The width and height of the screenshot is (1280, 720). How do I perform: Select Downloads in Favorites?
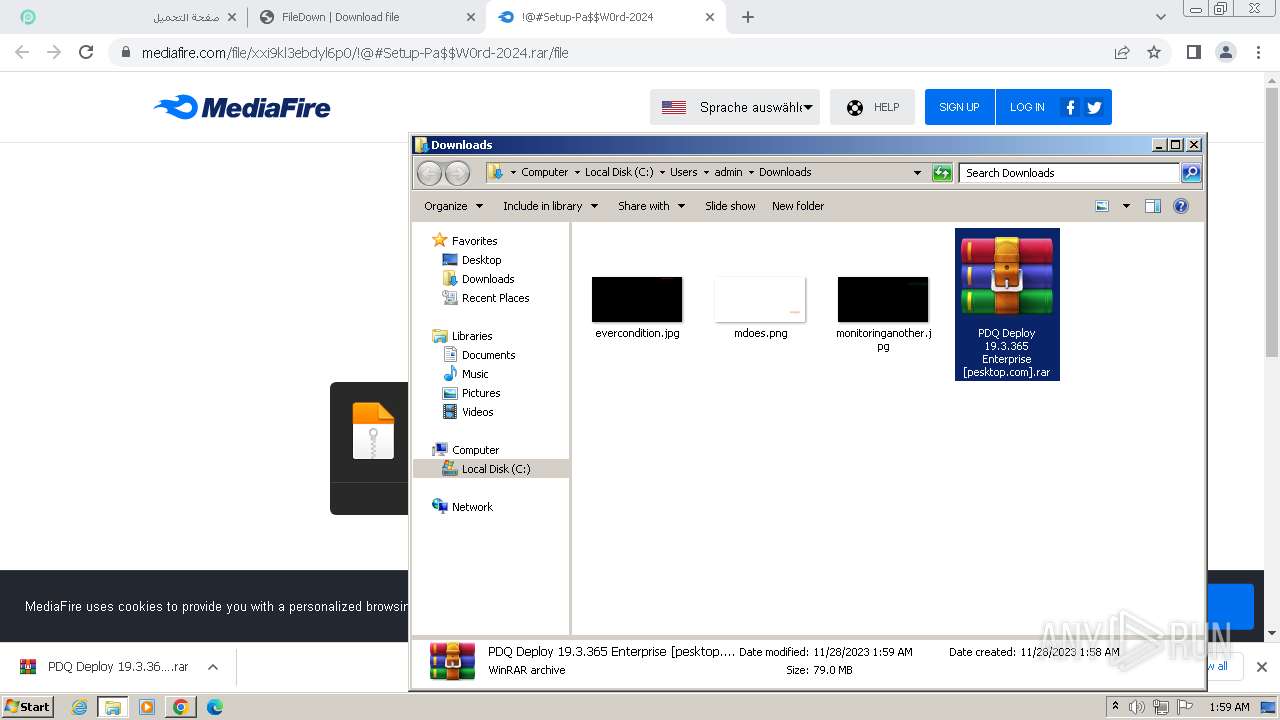(x=488, y=279)
